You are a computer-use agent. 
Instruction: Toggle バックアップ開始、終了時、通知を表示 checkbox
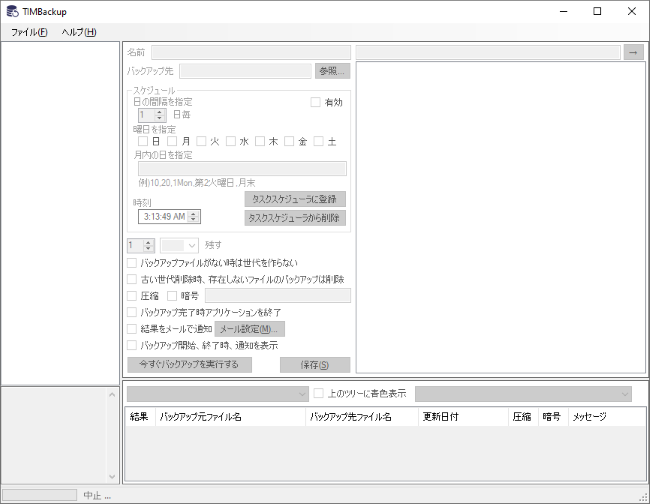(132, 345)
